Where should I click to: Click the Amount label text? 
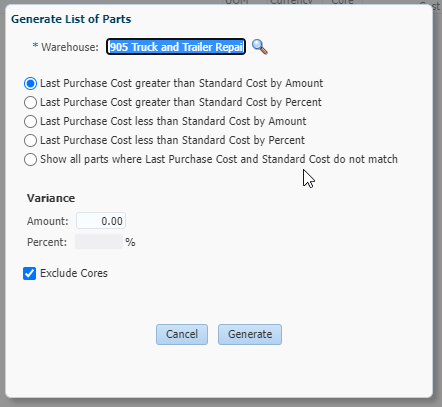pyautogui.click(x=48, y=221)
